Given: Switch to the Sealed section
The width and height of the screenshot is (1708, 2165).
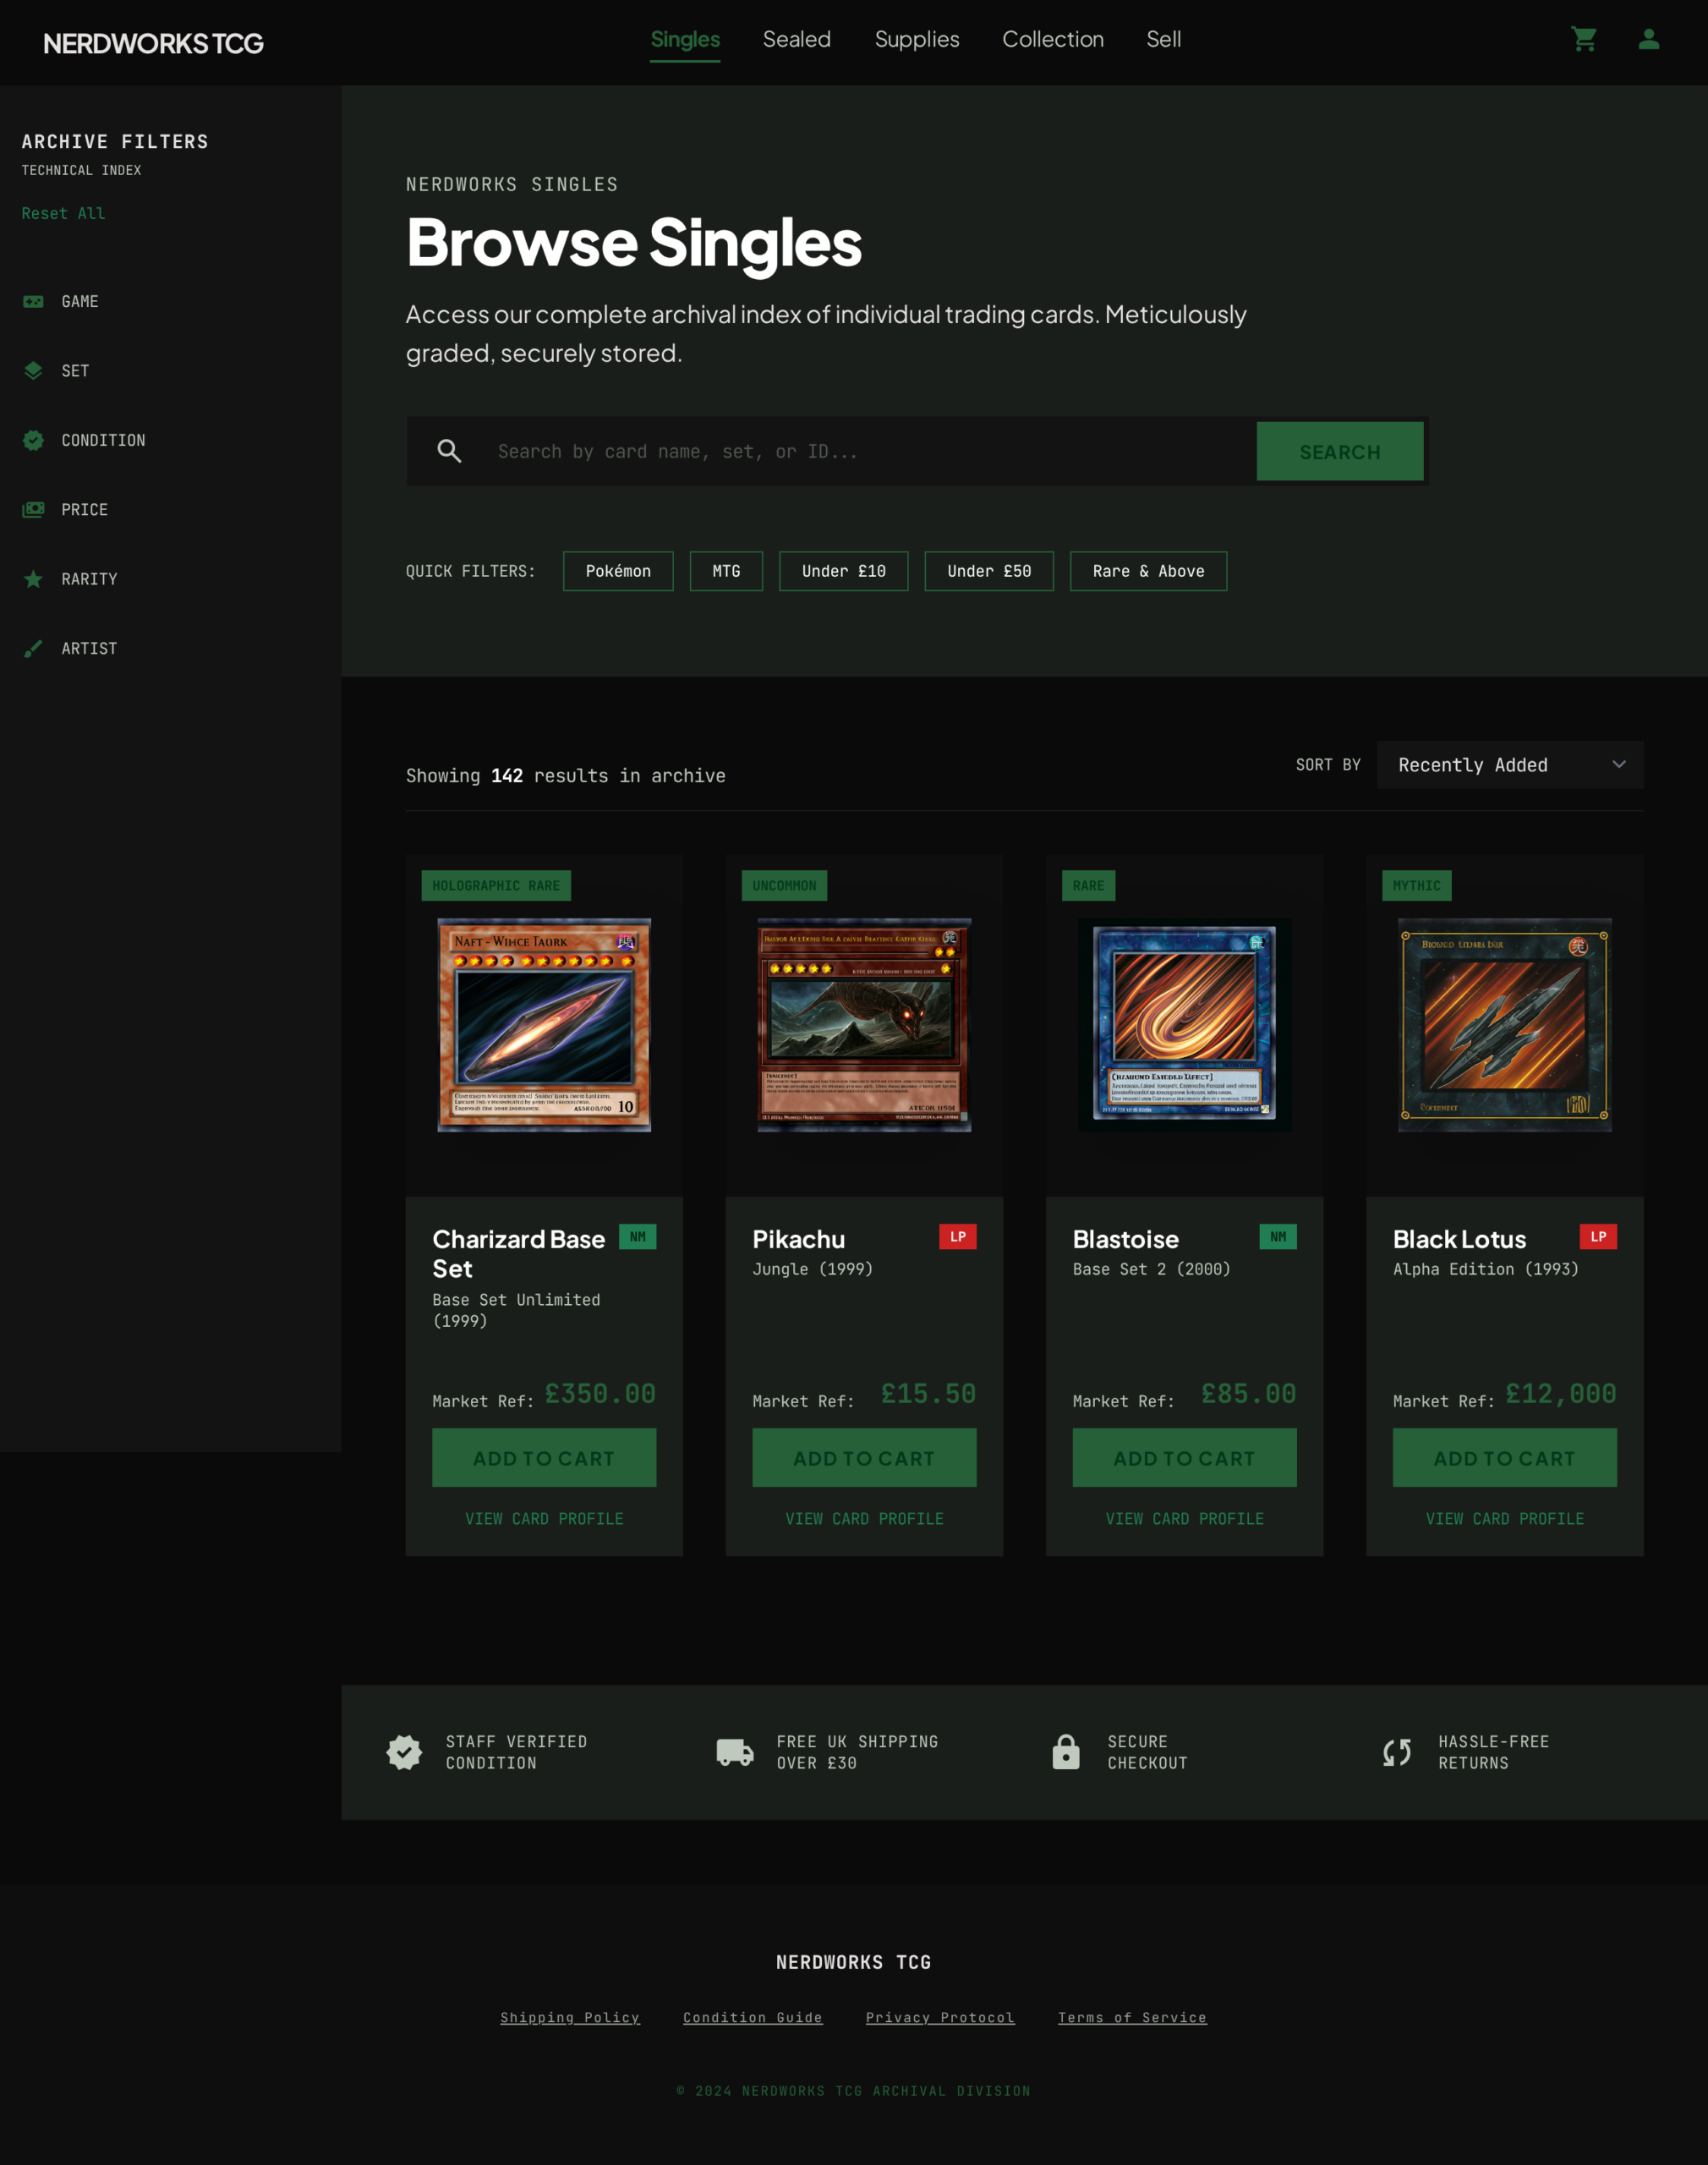Looking at the screenshot, I should [x=796, y=40].
